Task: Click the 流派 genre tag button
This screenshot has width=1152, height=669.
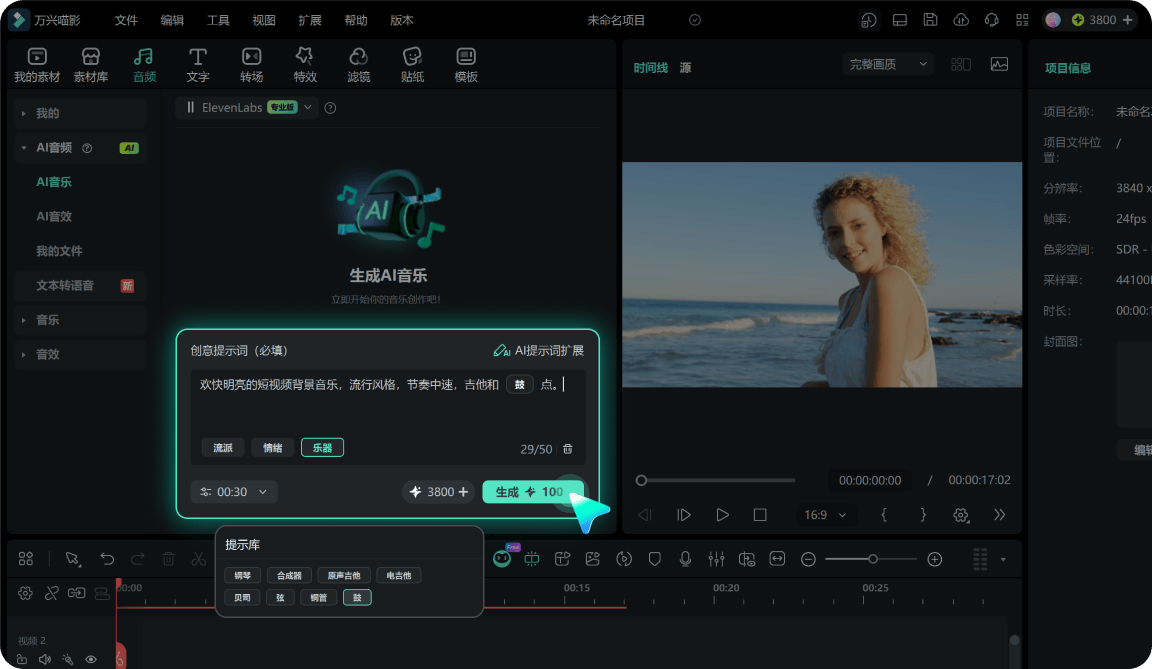Action: (223, 447)
